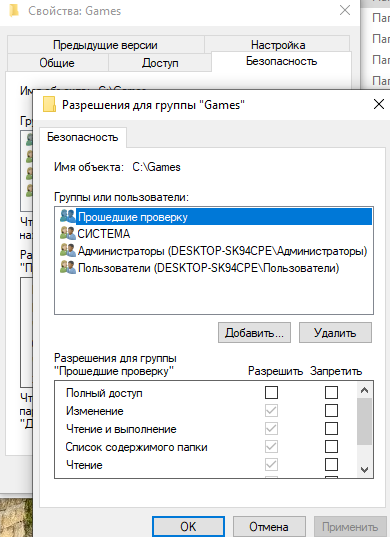The image size is (390, 537).
Task: Click folder icon in Свойства: Games title bar
Action: 14,11
